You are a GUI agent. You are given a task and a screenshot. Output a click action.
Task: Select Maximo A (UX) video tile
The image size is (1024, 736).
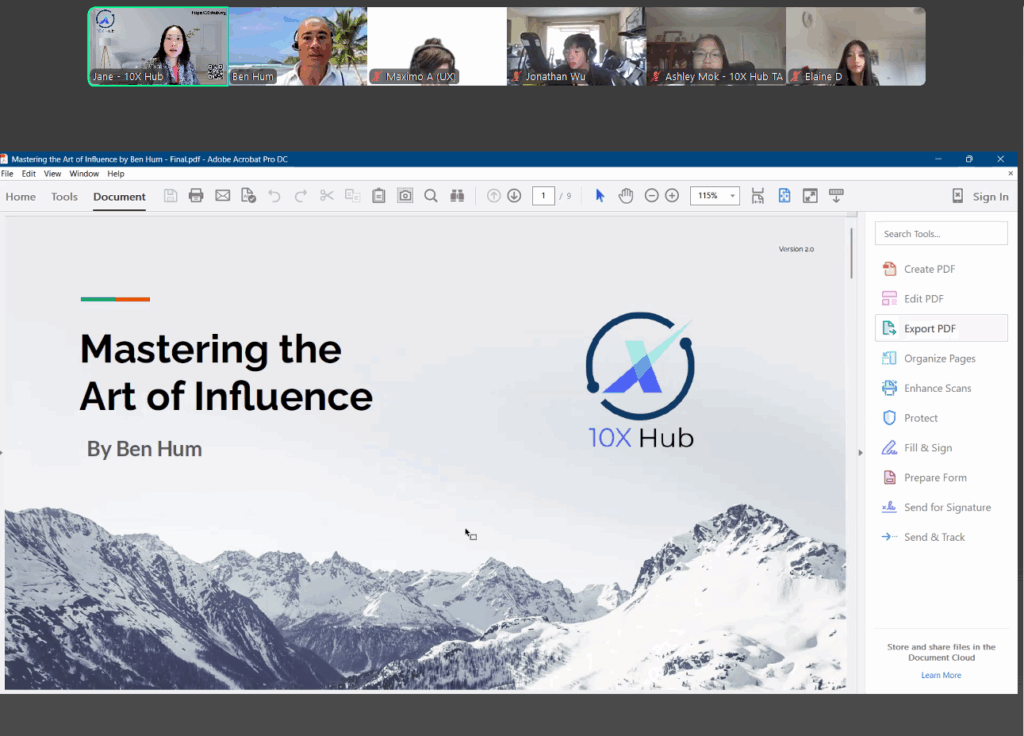point(437,46)
